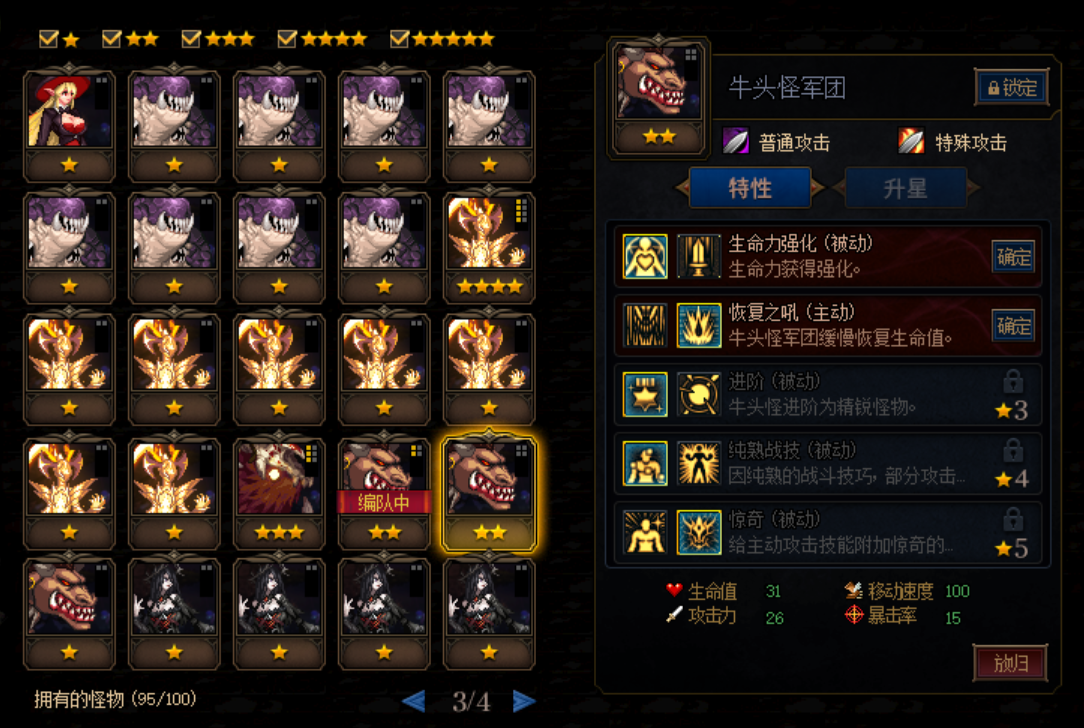
Task: Click the 惊奇 passive skill icon
Action: pos(698,532)
